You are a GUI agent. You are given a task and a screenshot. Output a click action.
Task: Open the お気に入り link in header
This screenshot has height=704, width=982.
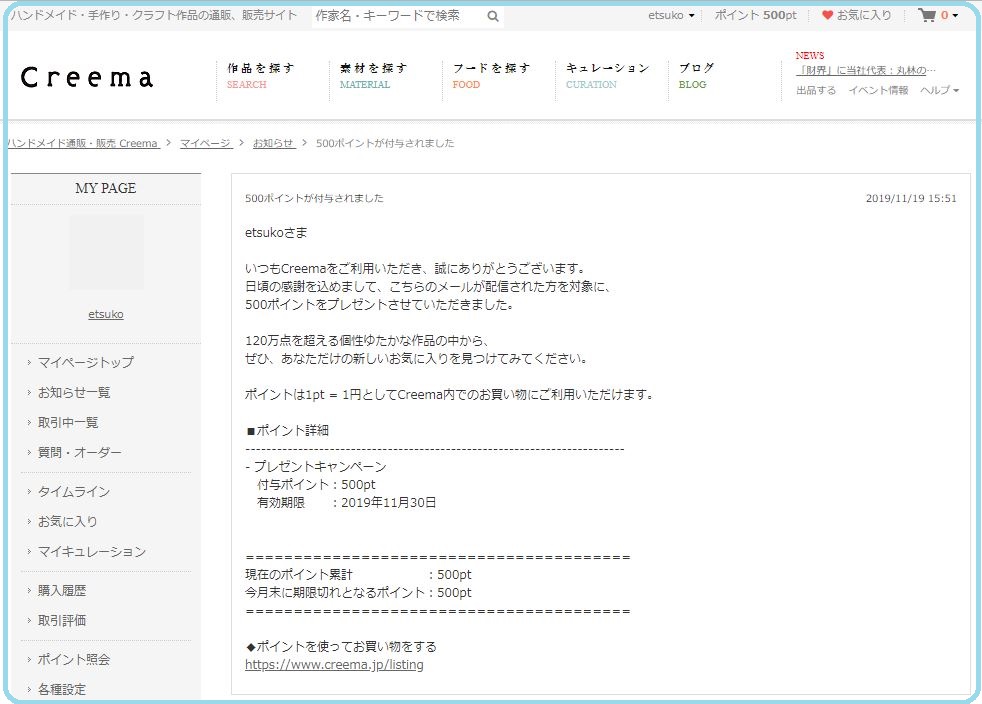(864, 15)
